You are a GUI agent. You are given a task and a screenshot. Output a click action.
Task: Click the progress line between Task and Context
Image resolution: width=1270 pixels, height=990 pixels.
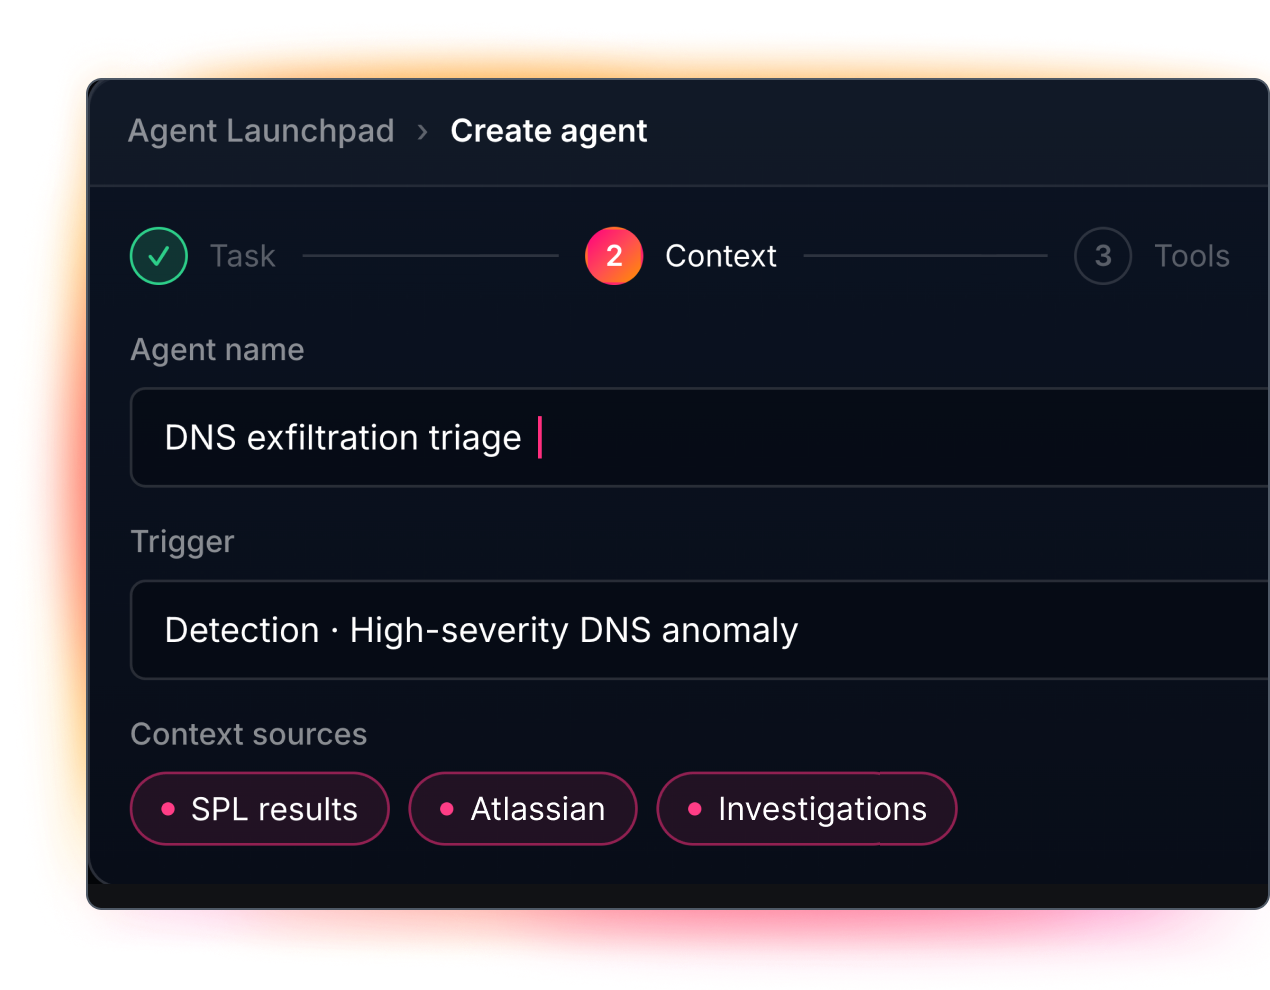(x=431, y=256)
